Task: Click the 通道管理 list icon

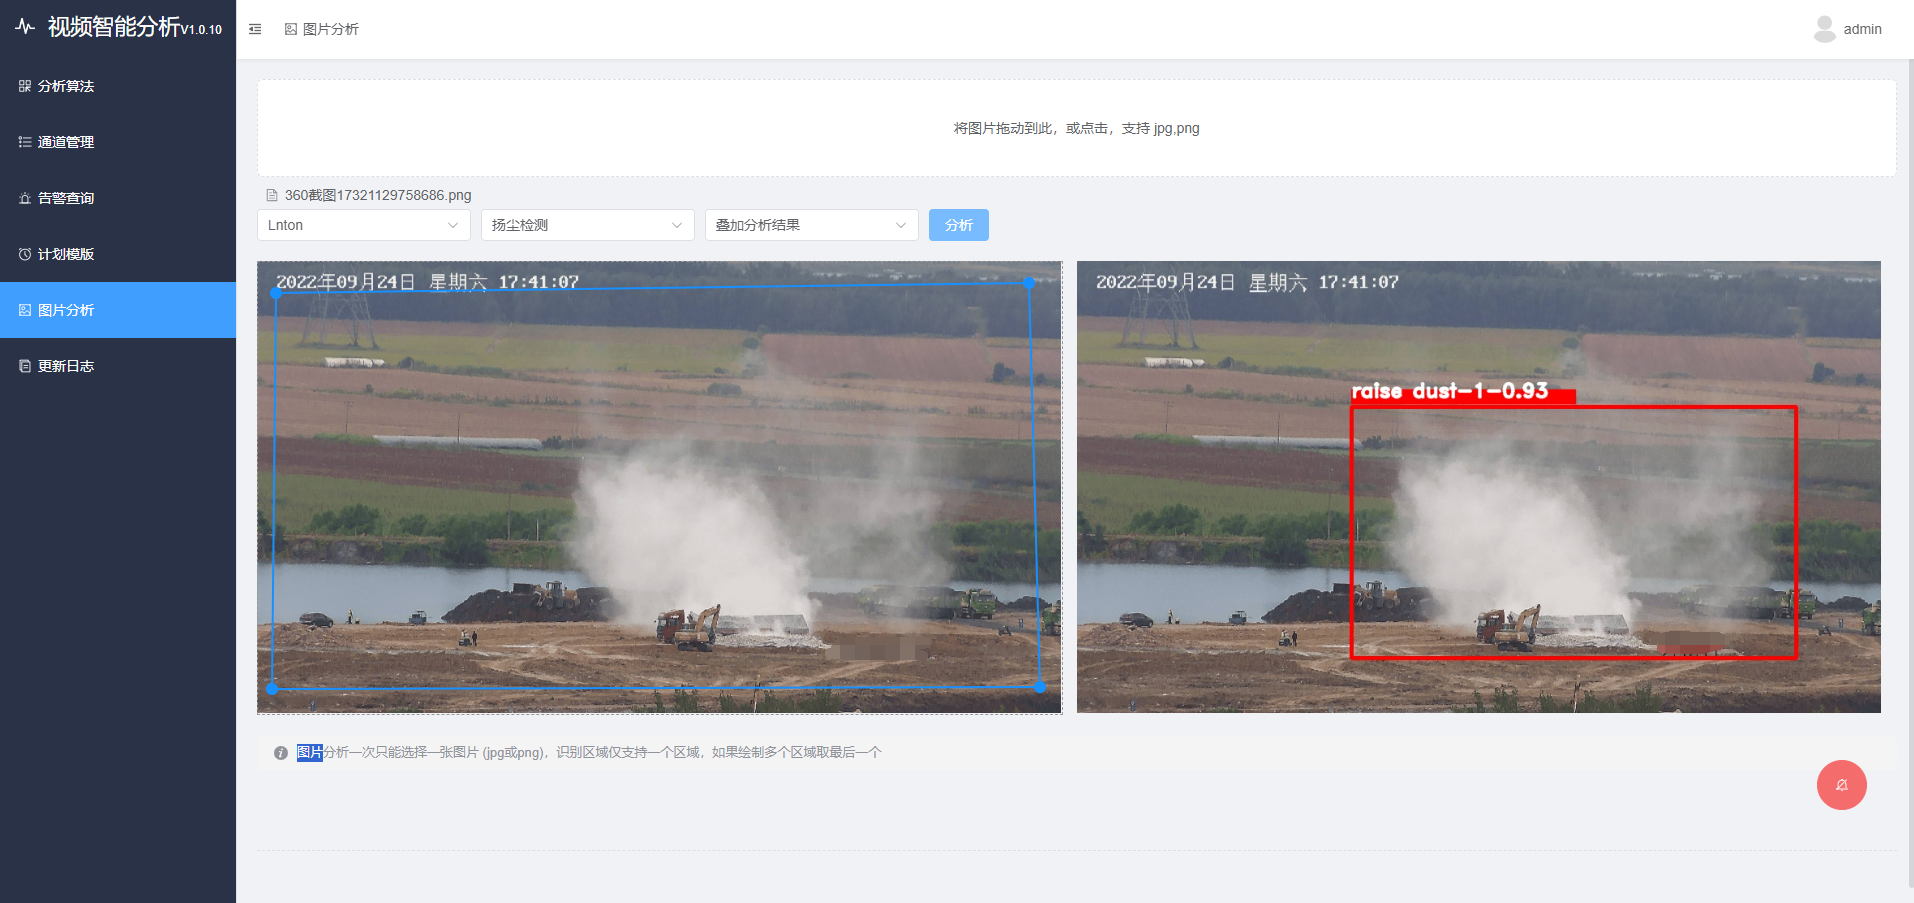Action: 25,142
